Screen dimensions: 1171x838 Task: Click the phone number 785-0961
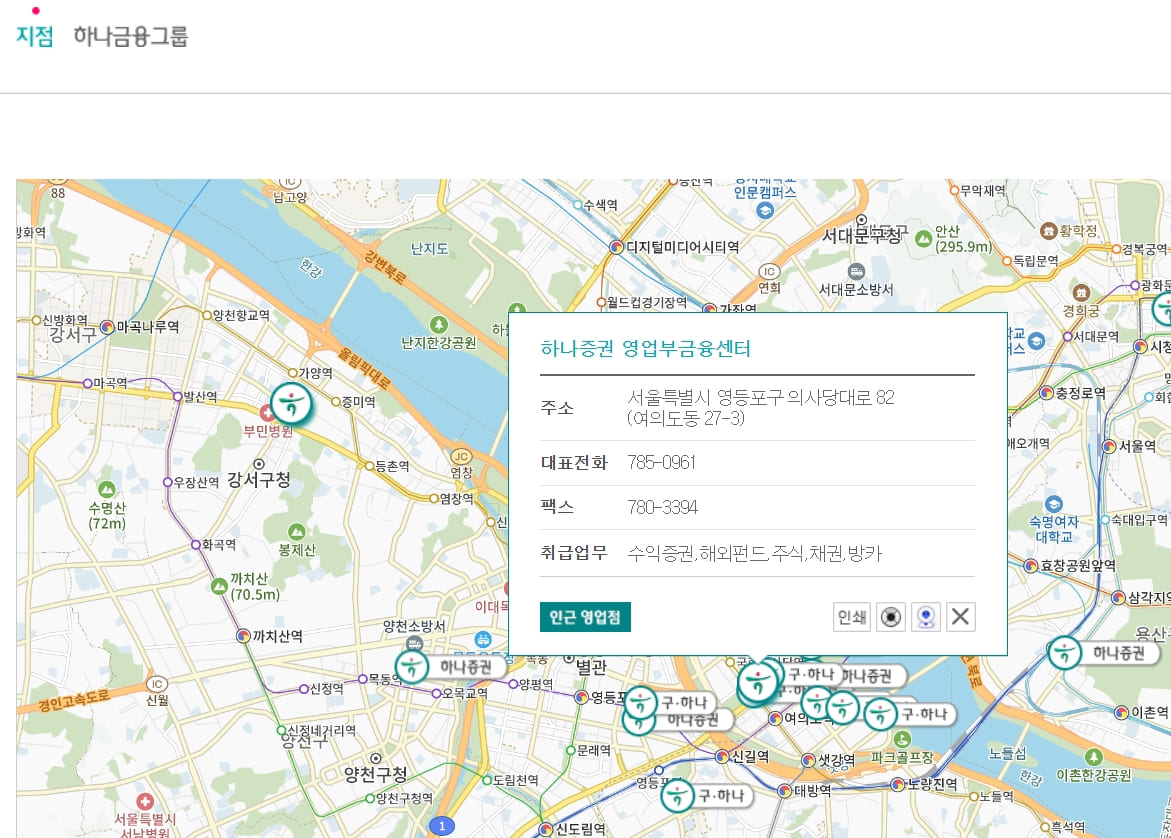pos(662,463)
